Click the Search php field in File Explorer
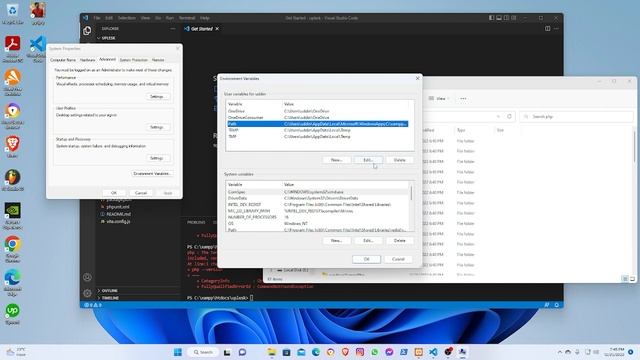This screenshot has height=360, width=640. [x=576, y=116]
